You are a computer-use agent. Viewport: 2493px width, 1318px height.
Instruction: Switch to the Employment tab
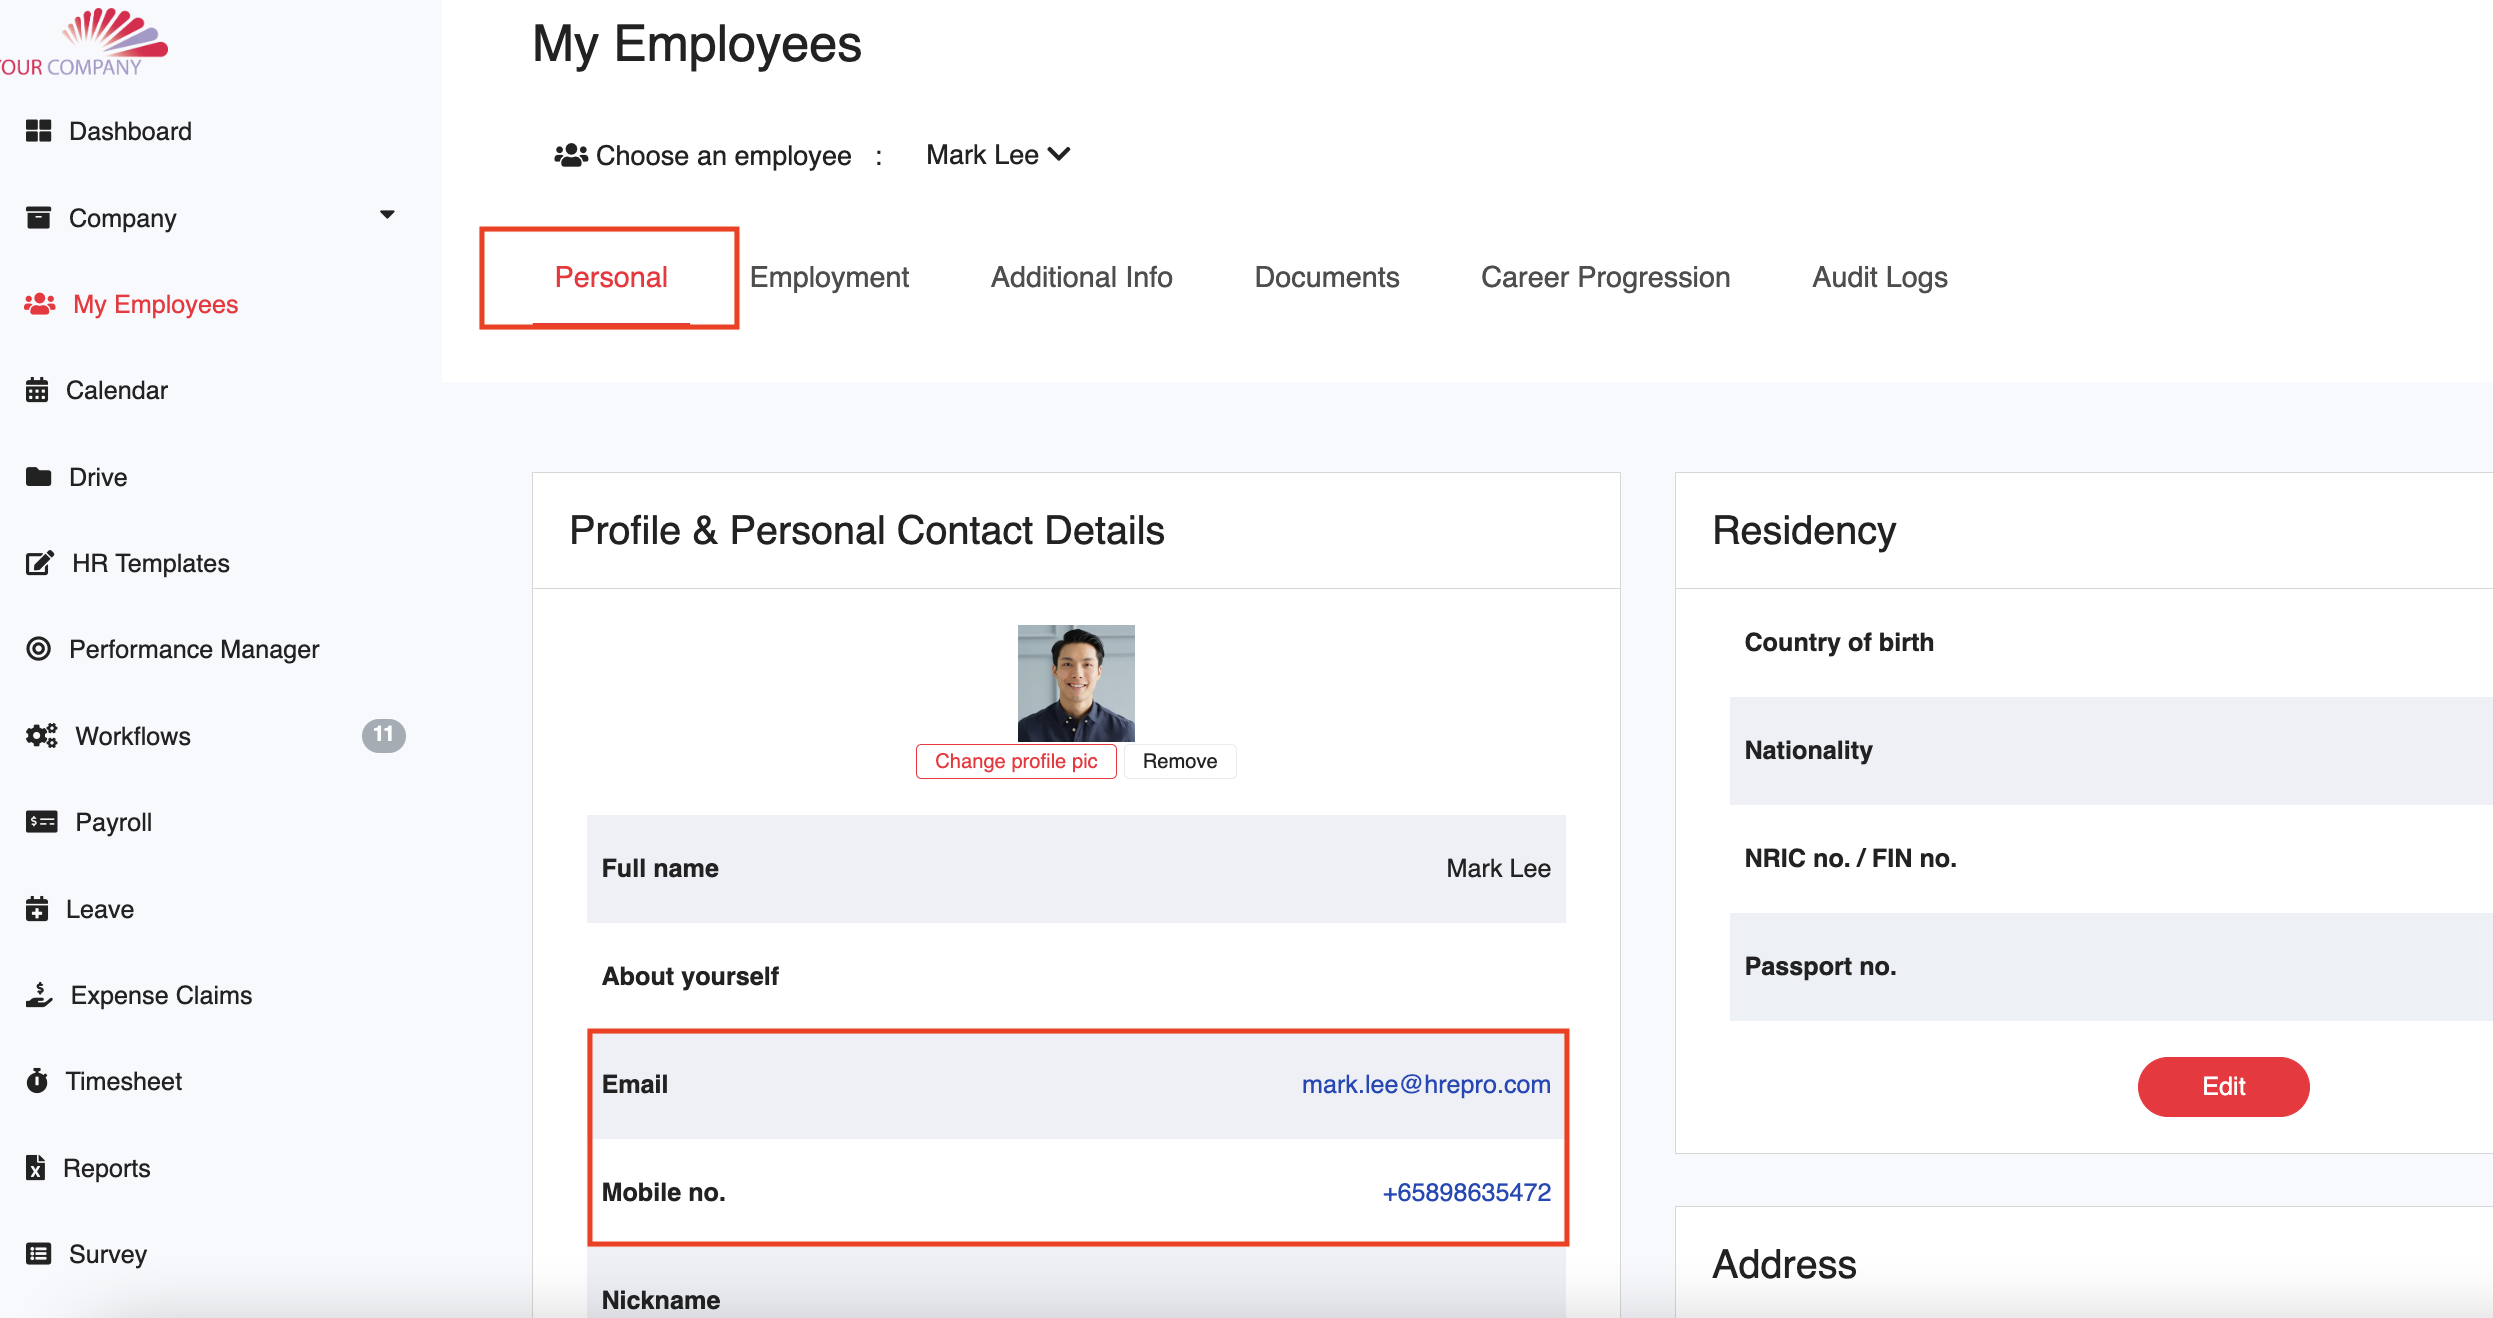[829, 277]
